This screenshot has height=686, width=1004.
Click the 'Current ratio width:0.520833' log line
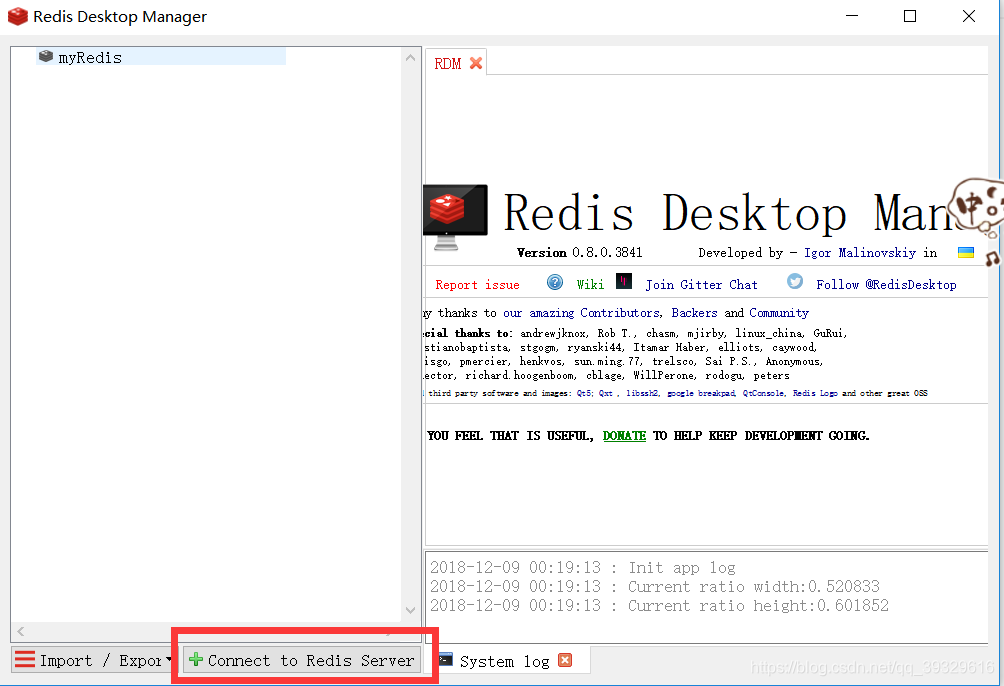(x=654, y=586)
